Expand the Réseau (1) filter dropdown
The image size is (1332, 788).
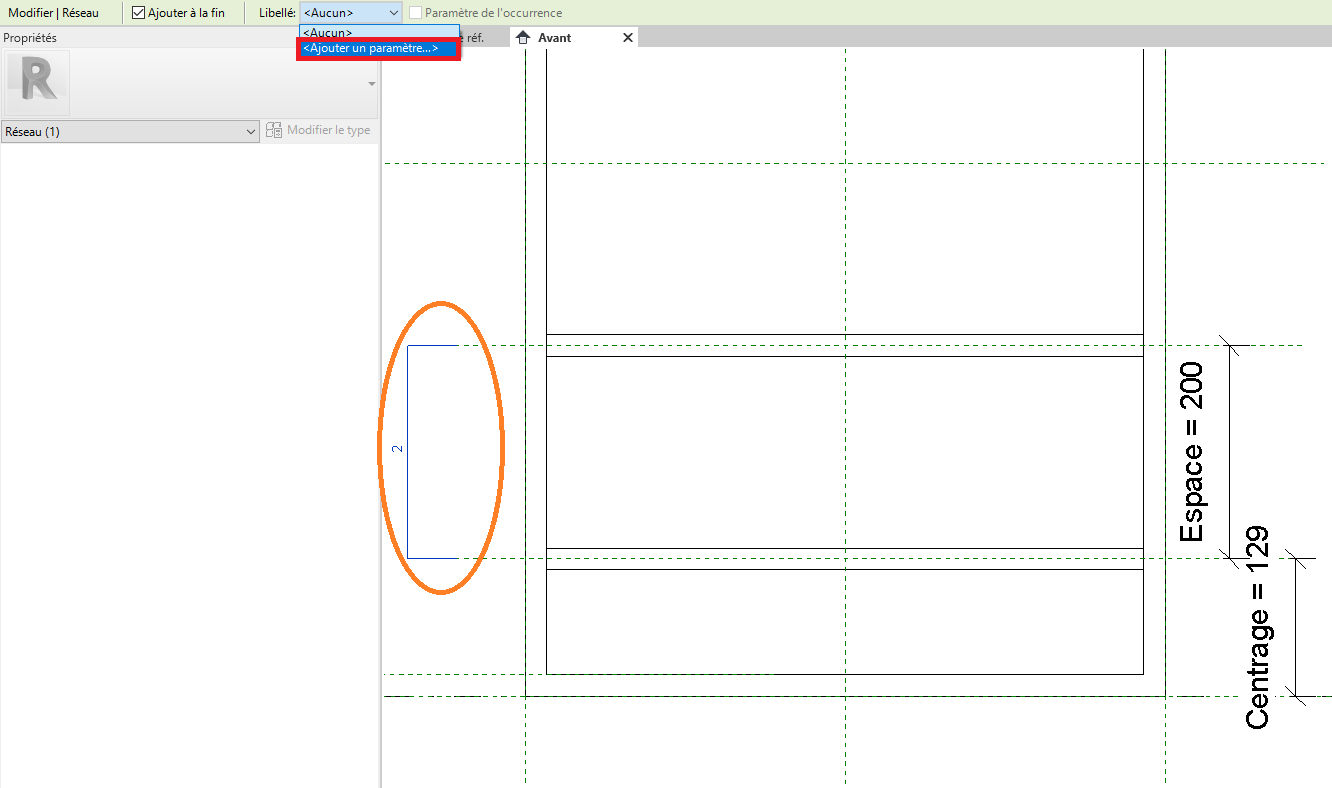pyautogui.click(x=251, y=131)
